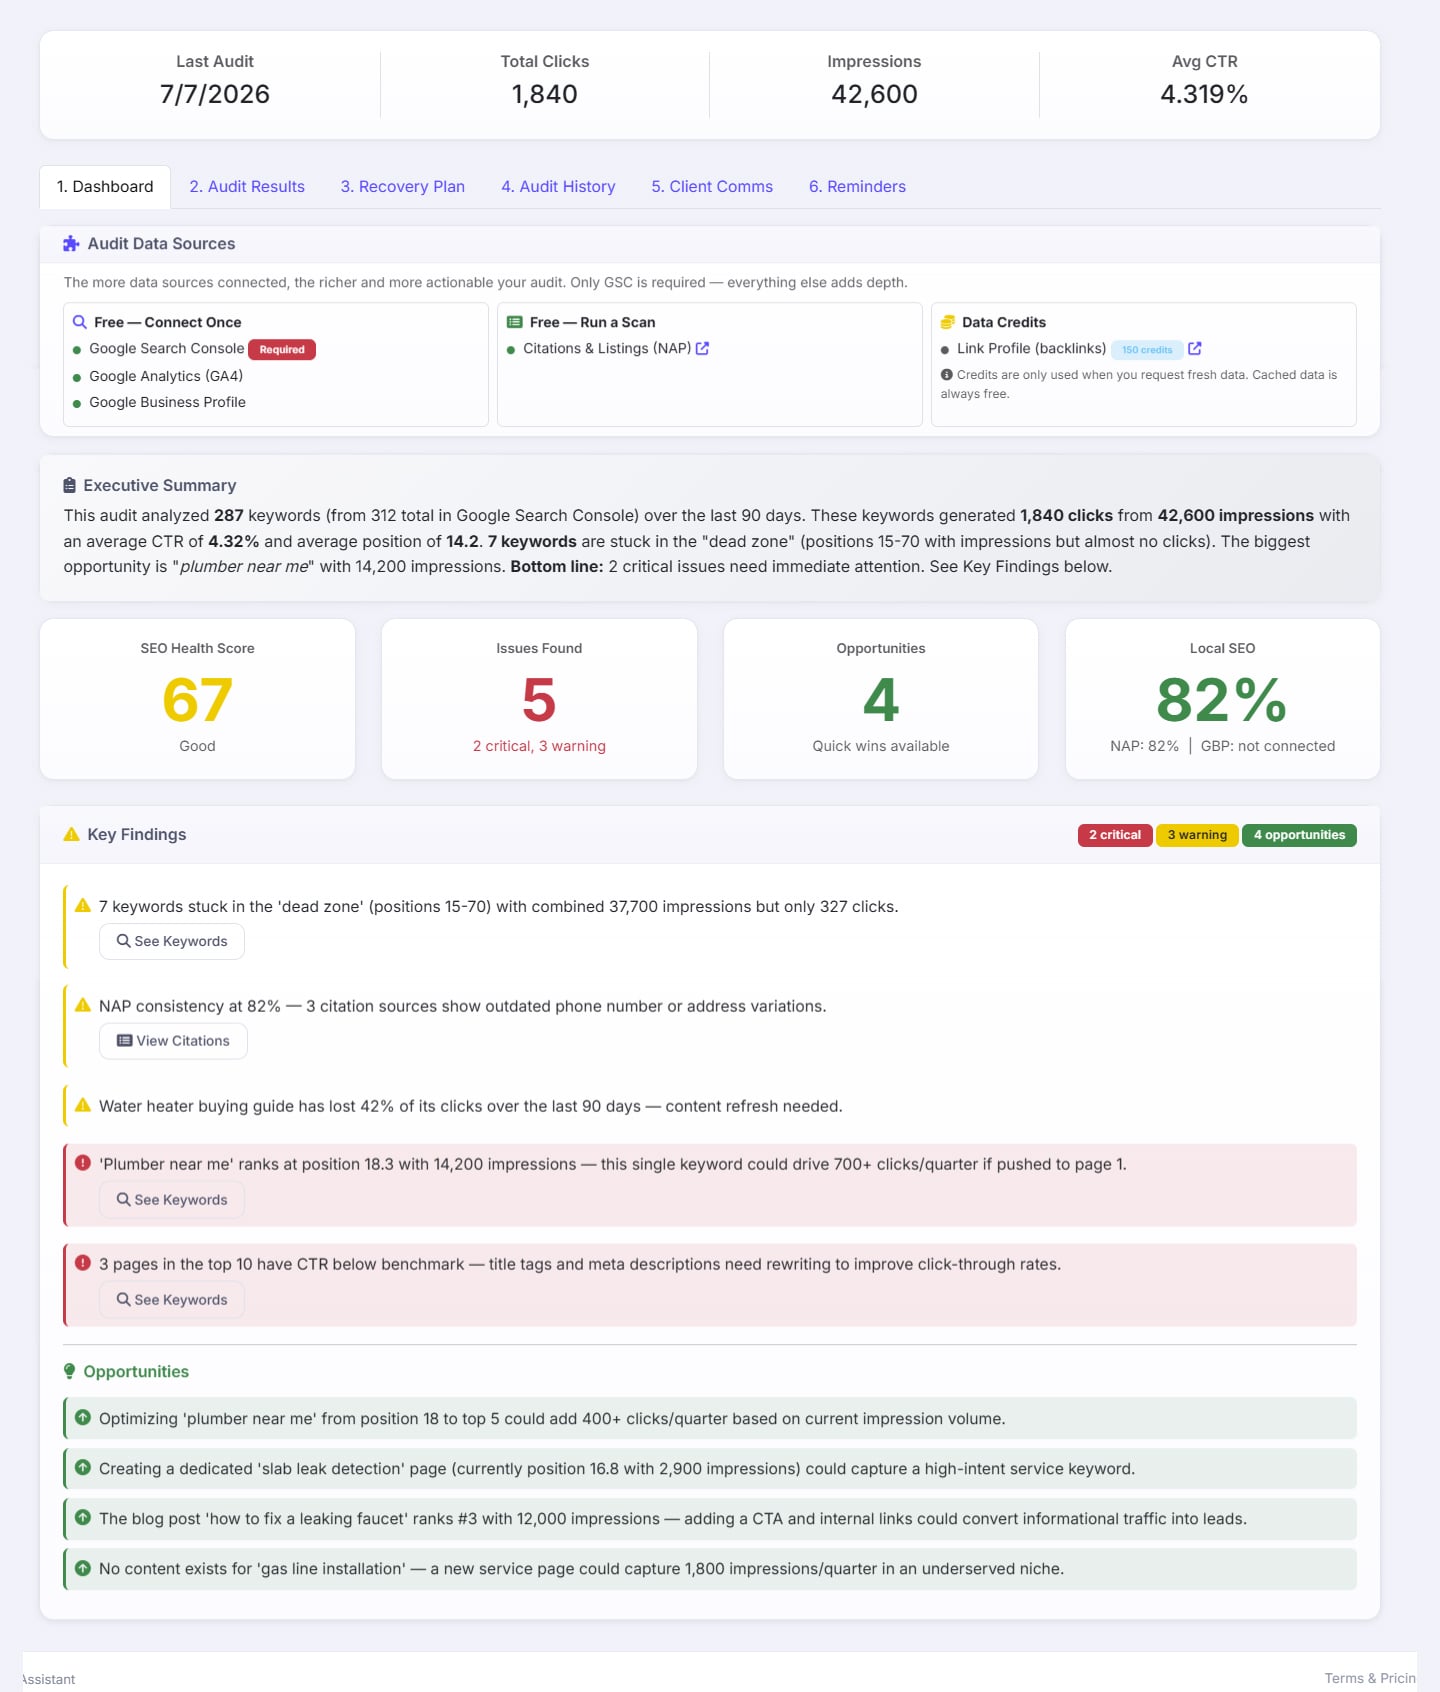
Task: Click the Avg CTR value 4.319%
Action: tap(1204, 94)
